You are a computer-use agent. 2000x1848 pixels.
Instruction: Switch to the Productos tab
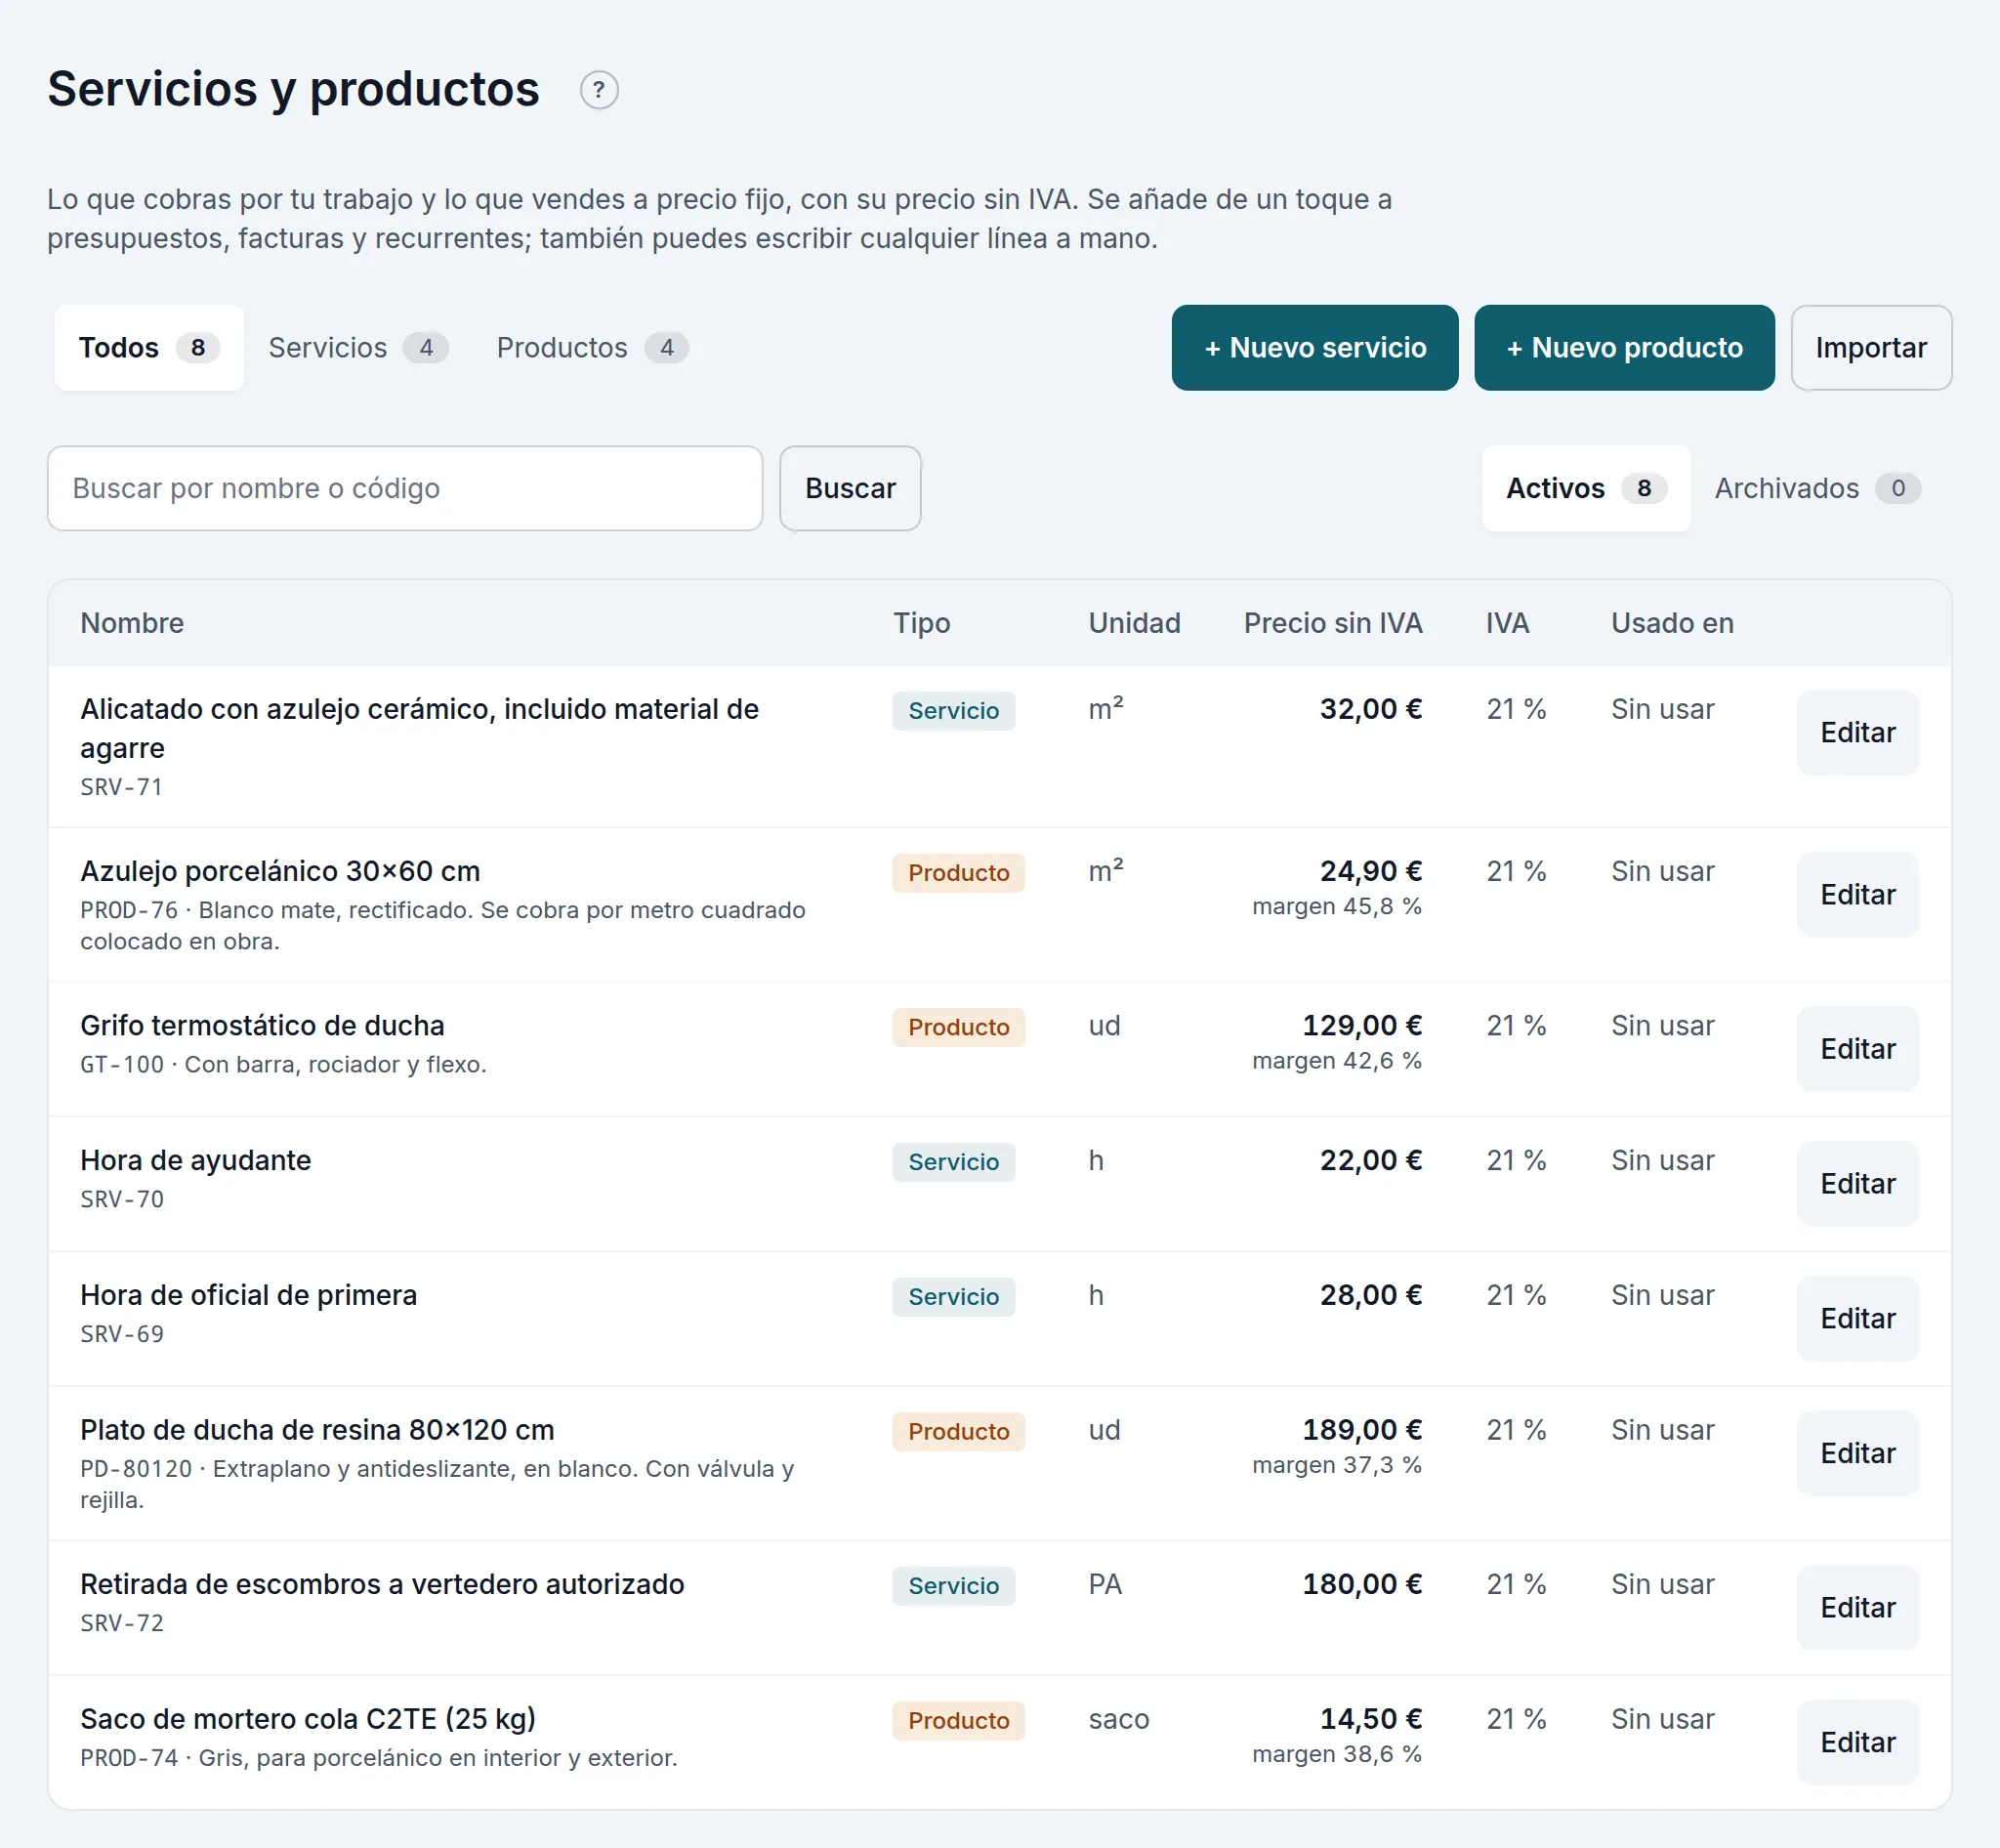coord(592,347)
